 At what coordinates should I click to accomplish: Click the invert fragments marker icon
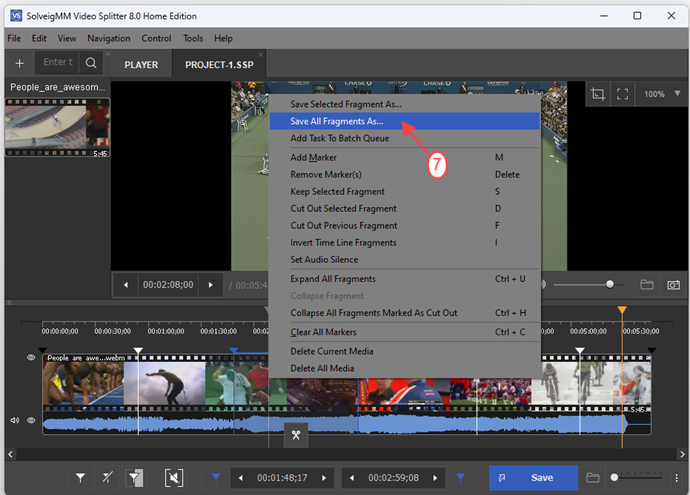pos(135,477)
